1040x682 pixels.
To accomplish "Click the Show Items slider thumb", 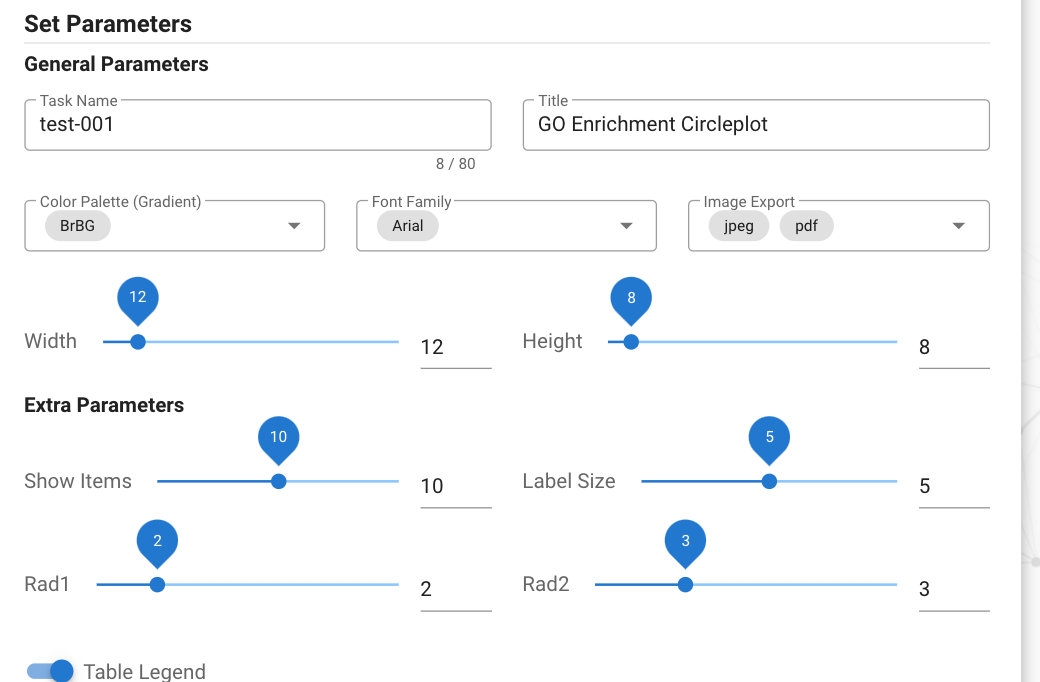I will coord(279,481).
